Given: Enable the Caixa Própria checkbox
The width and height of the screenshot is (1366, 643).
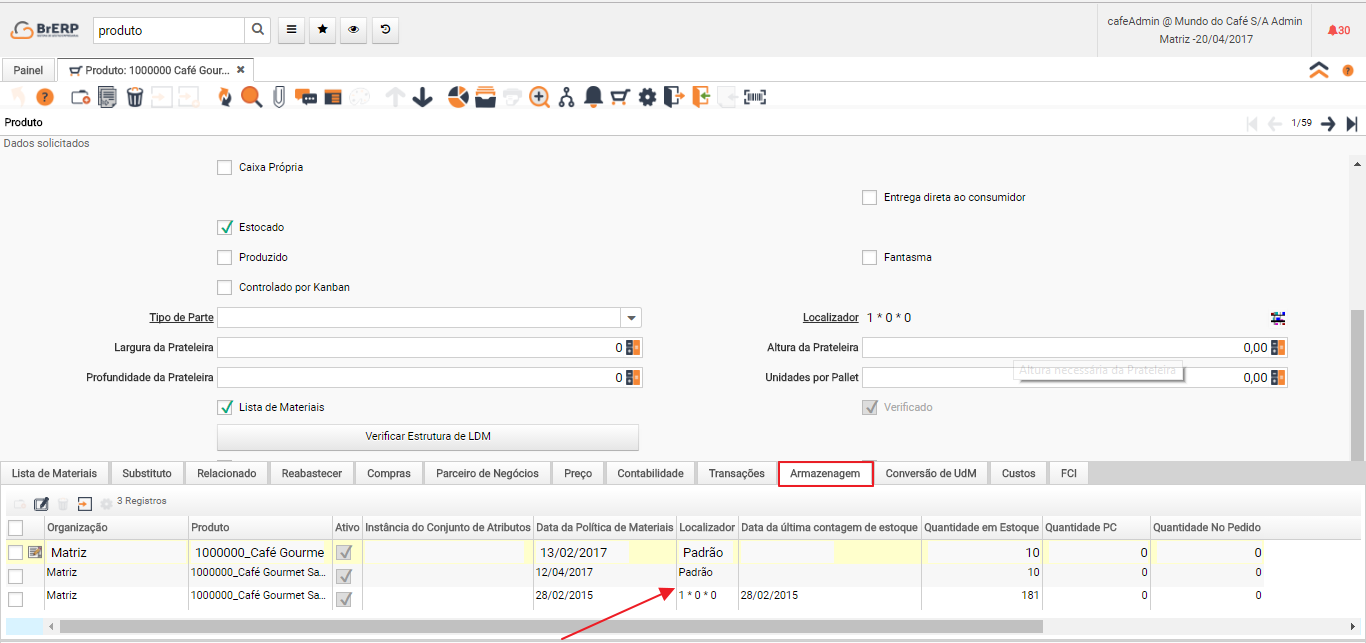Looking at the screenshot, I should (225, 168).
